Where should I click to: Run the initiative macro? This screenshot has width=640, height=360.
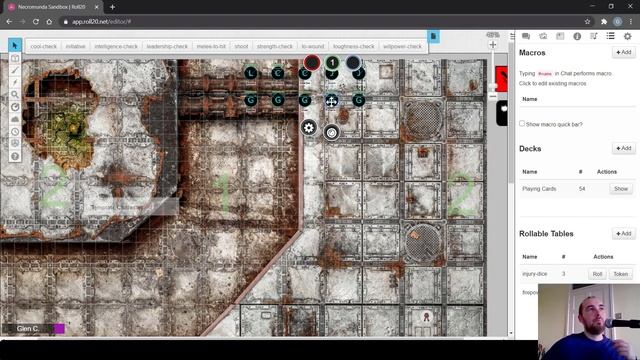[x=76, y=47]
